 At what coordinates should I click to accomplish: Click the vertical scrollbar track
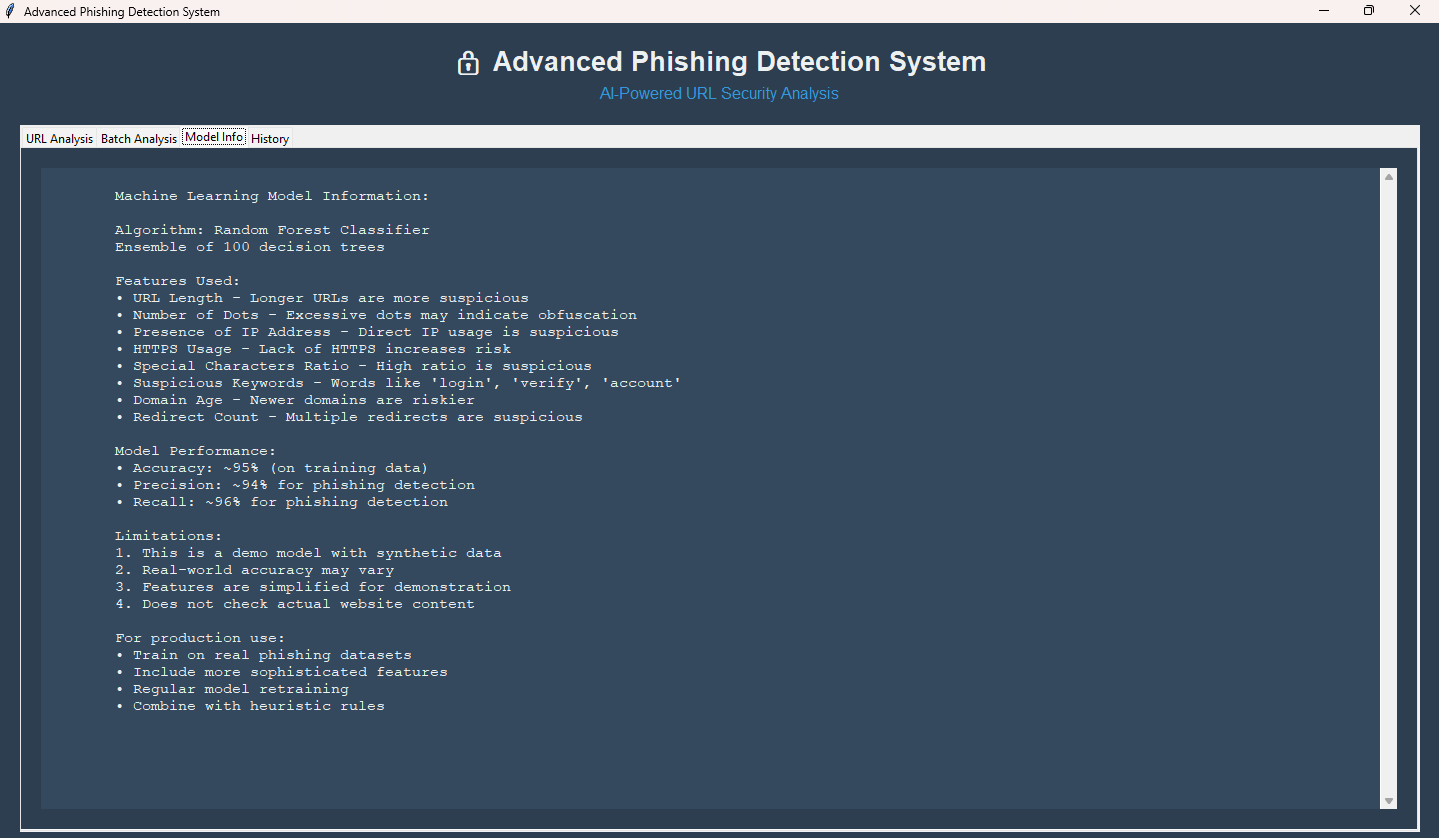(x=1388, y=488)
